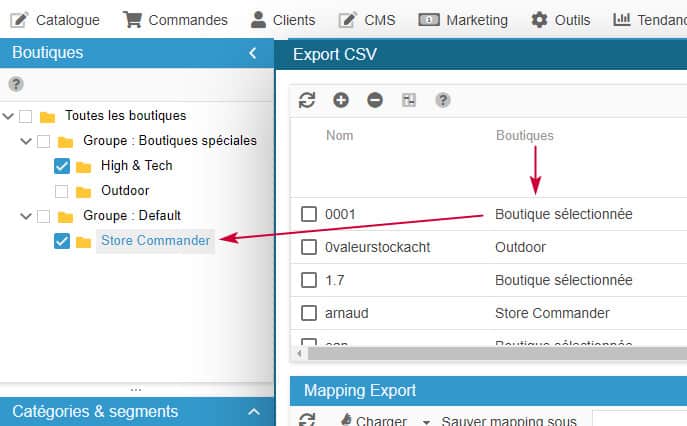Open the Marketing menu
The width and height of the screenshot is (687, 426).
pyautogui.click(x=463, y=19)
